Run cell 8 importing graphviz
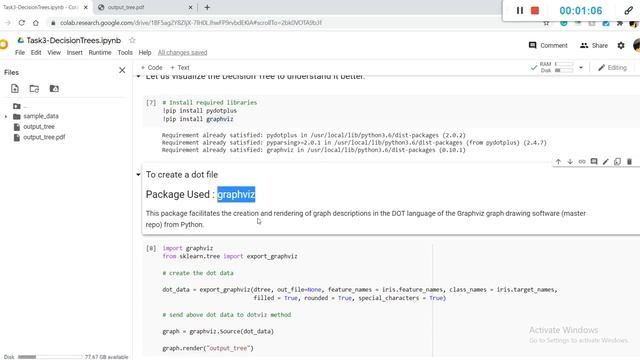The image size is (640, 360). click(151, 248)
